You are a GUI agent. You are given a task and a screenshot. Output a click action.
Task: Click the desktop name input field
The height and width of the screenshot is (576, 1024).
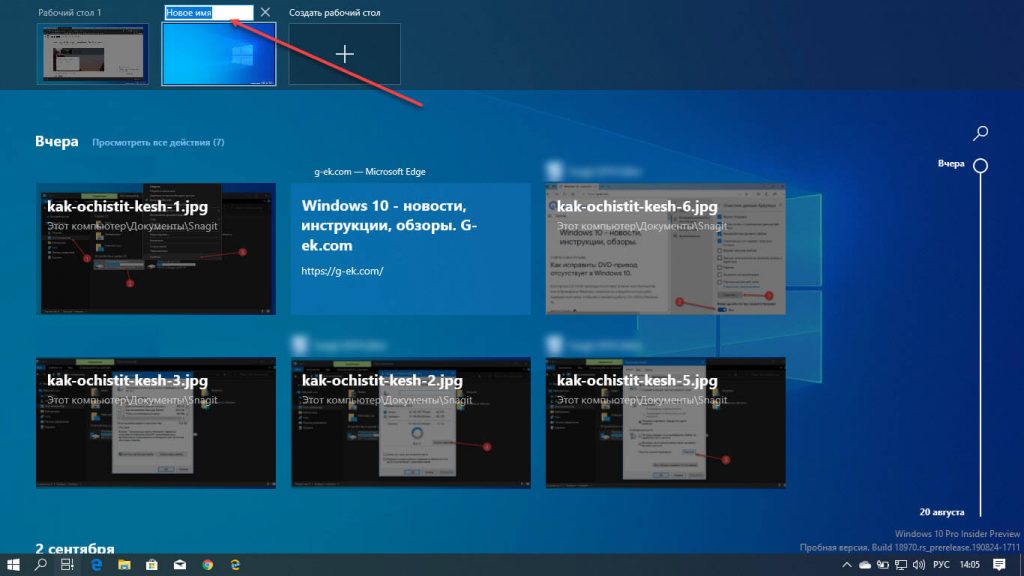click(208, 12)
